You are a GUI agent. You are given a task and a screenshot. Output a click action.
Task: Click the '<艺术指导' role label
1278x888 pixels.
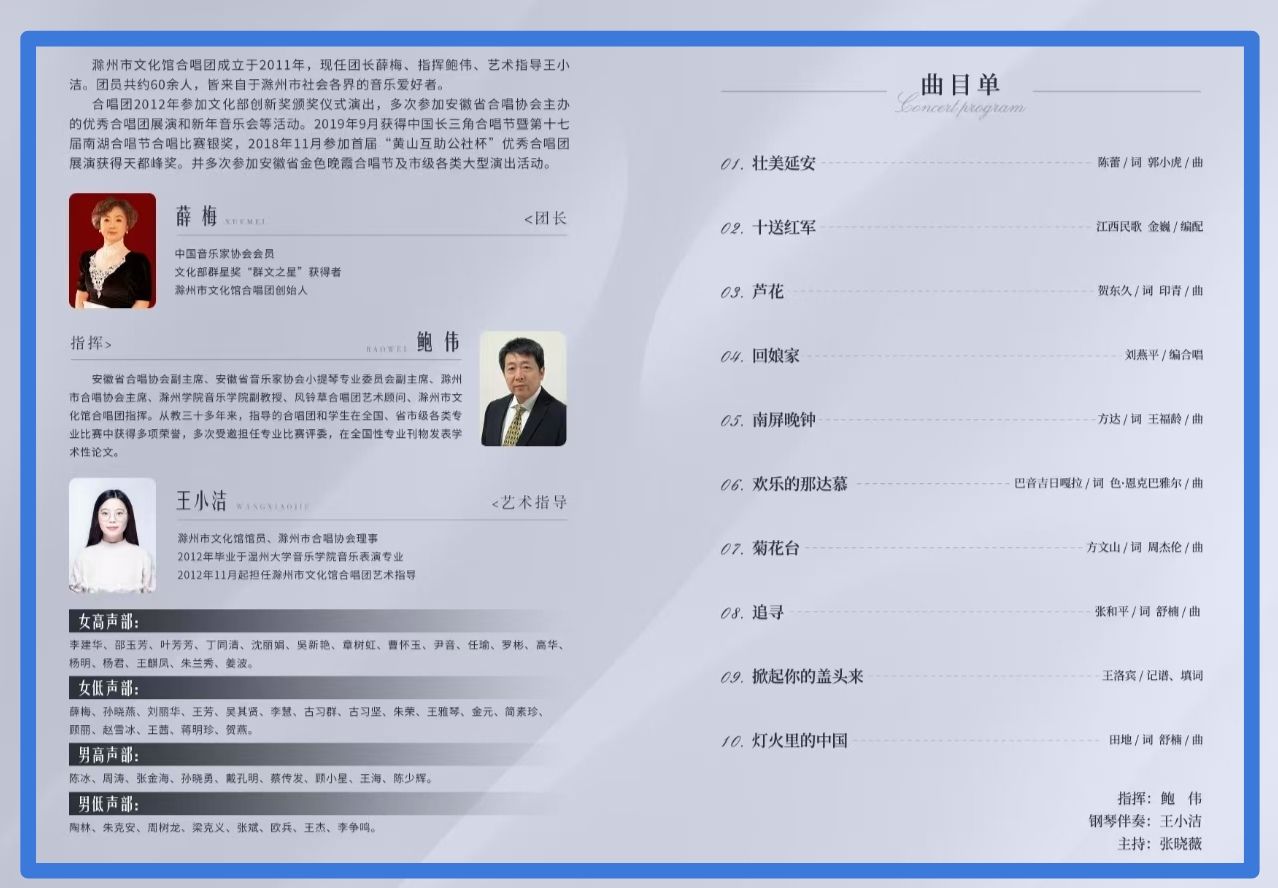pos(529,503)
